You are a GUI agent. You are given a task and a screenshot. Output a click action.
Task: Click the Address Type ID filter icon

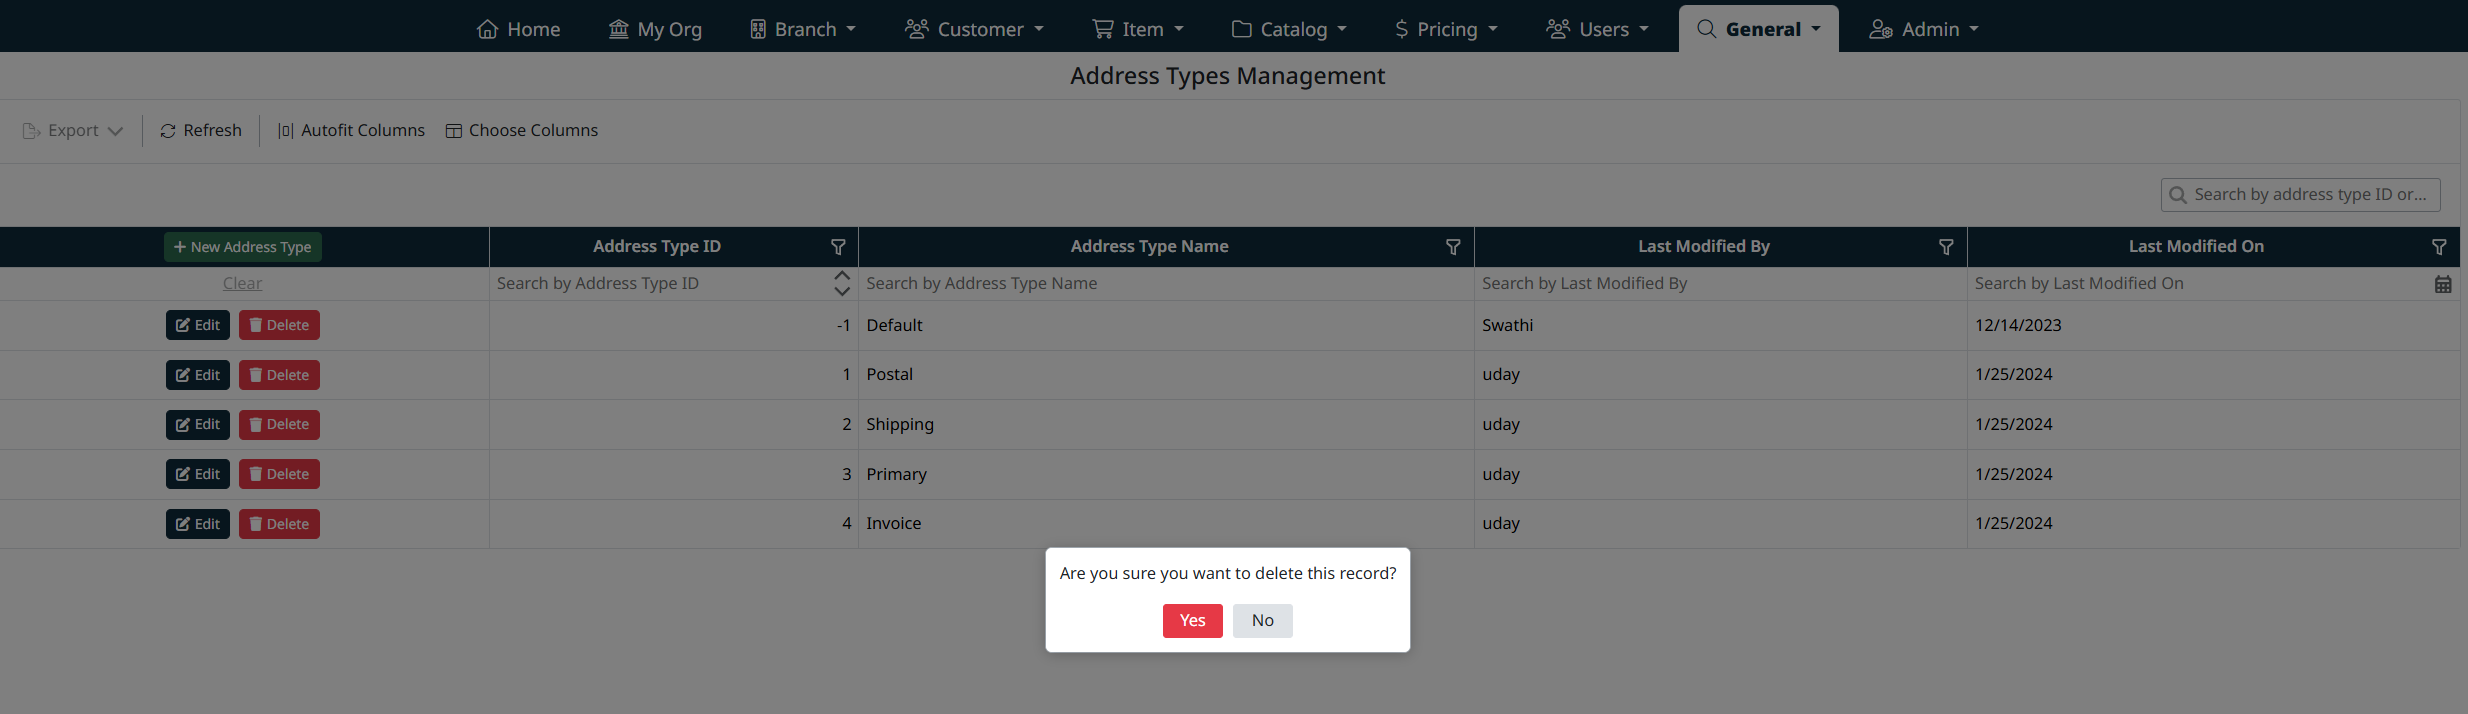coord(838,247)
